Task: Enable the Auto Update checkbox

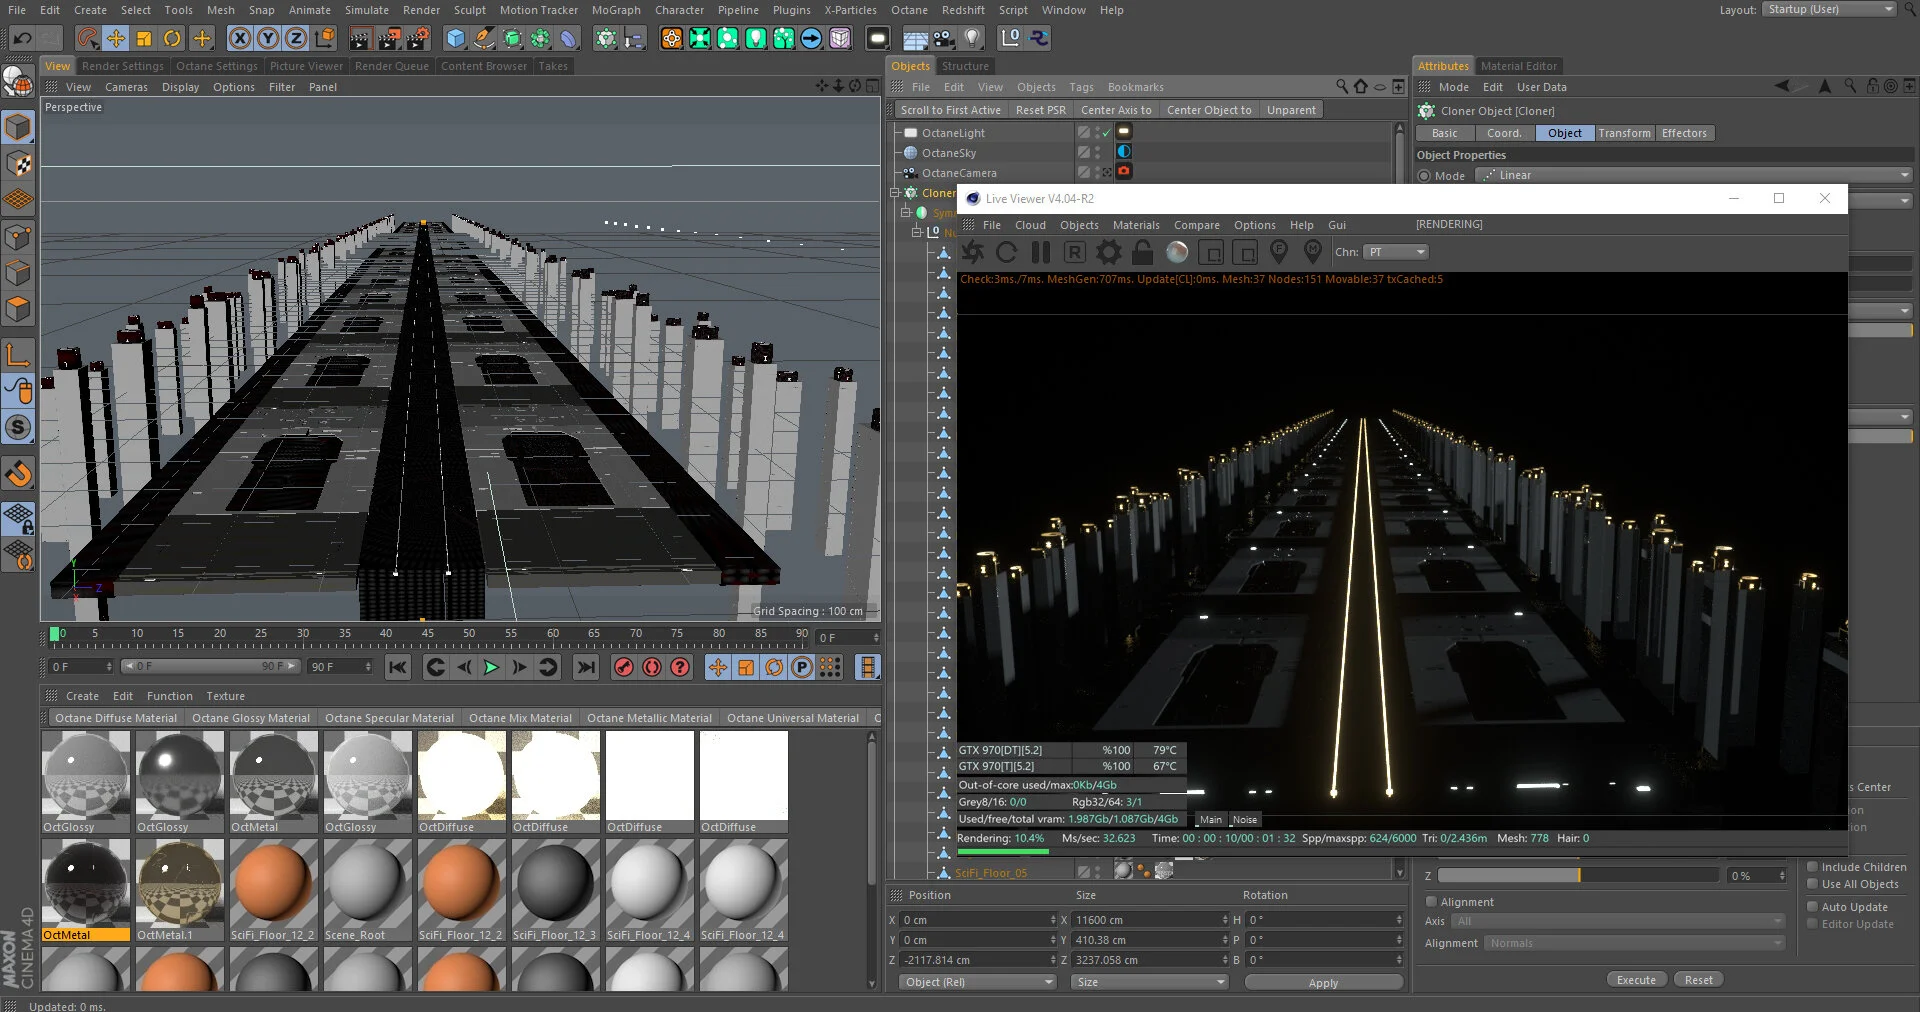Action: (1812, 906)
